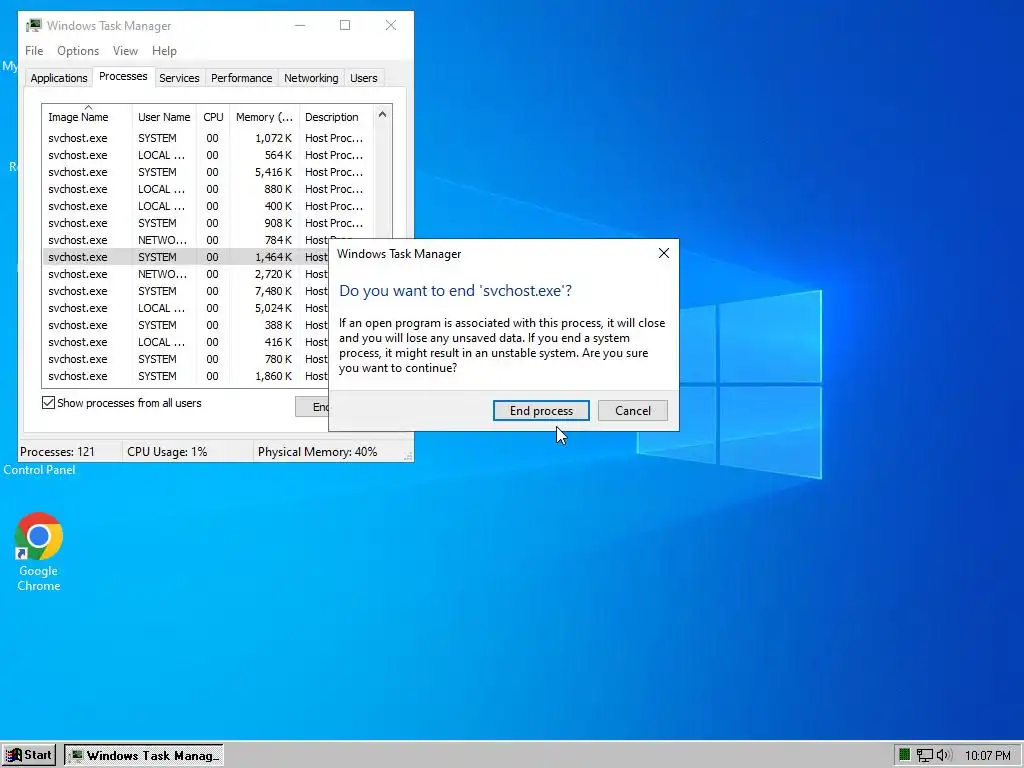Select the svchost.exe row using 7,480 K
1024x768 pixels.
click(186, 291)
